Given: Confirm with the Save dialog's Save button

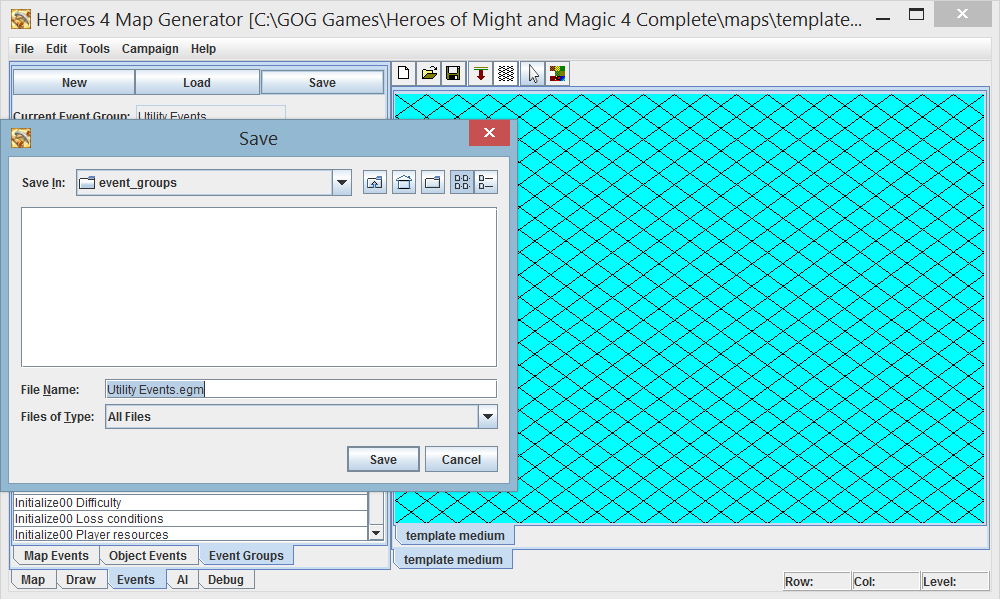Looking at the screenshot, I should click(383, 460).
